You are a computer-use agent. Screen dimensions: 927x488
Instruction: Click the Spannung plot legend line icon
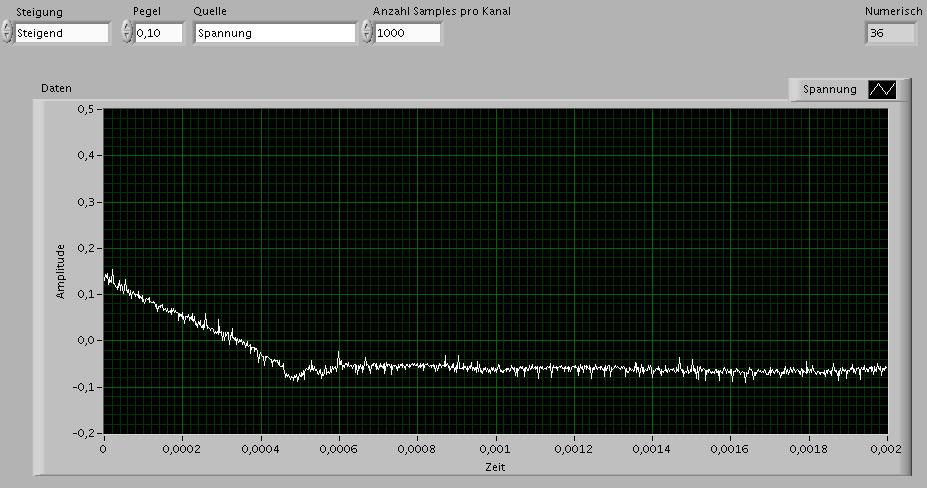tap(882, 89)
